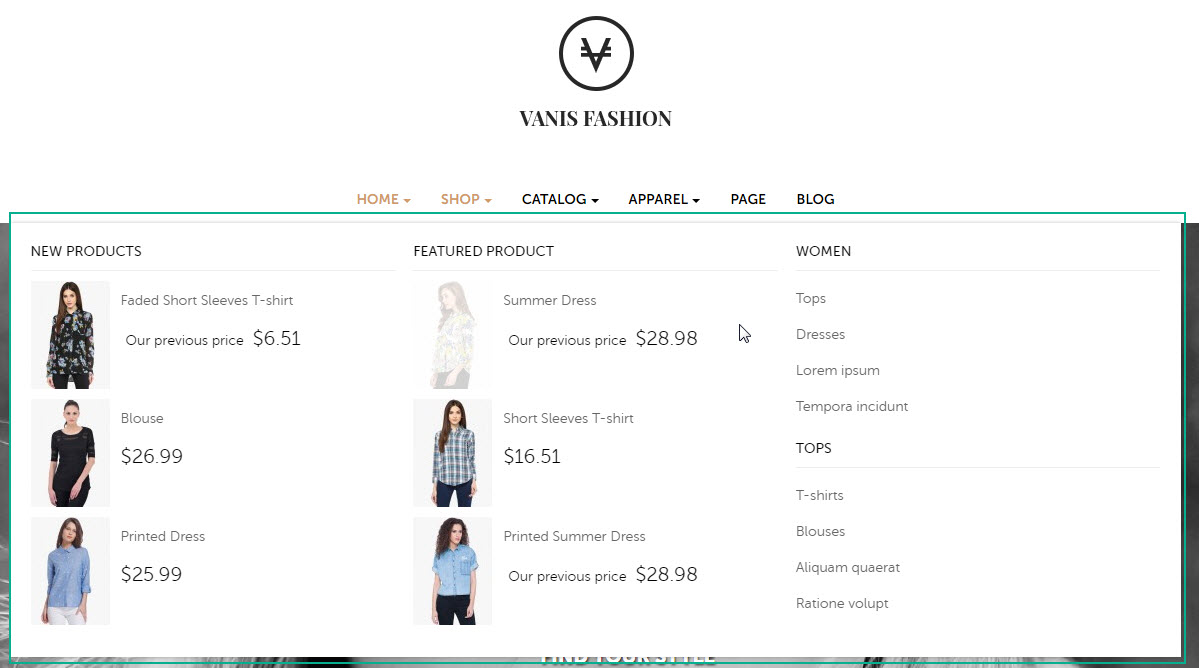Go to the Dresses category link
The height and width of the screenshot is (668, 1199).
(820, 334)
